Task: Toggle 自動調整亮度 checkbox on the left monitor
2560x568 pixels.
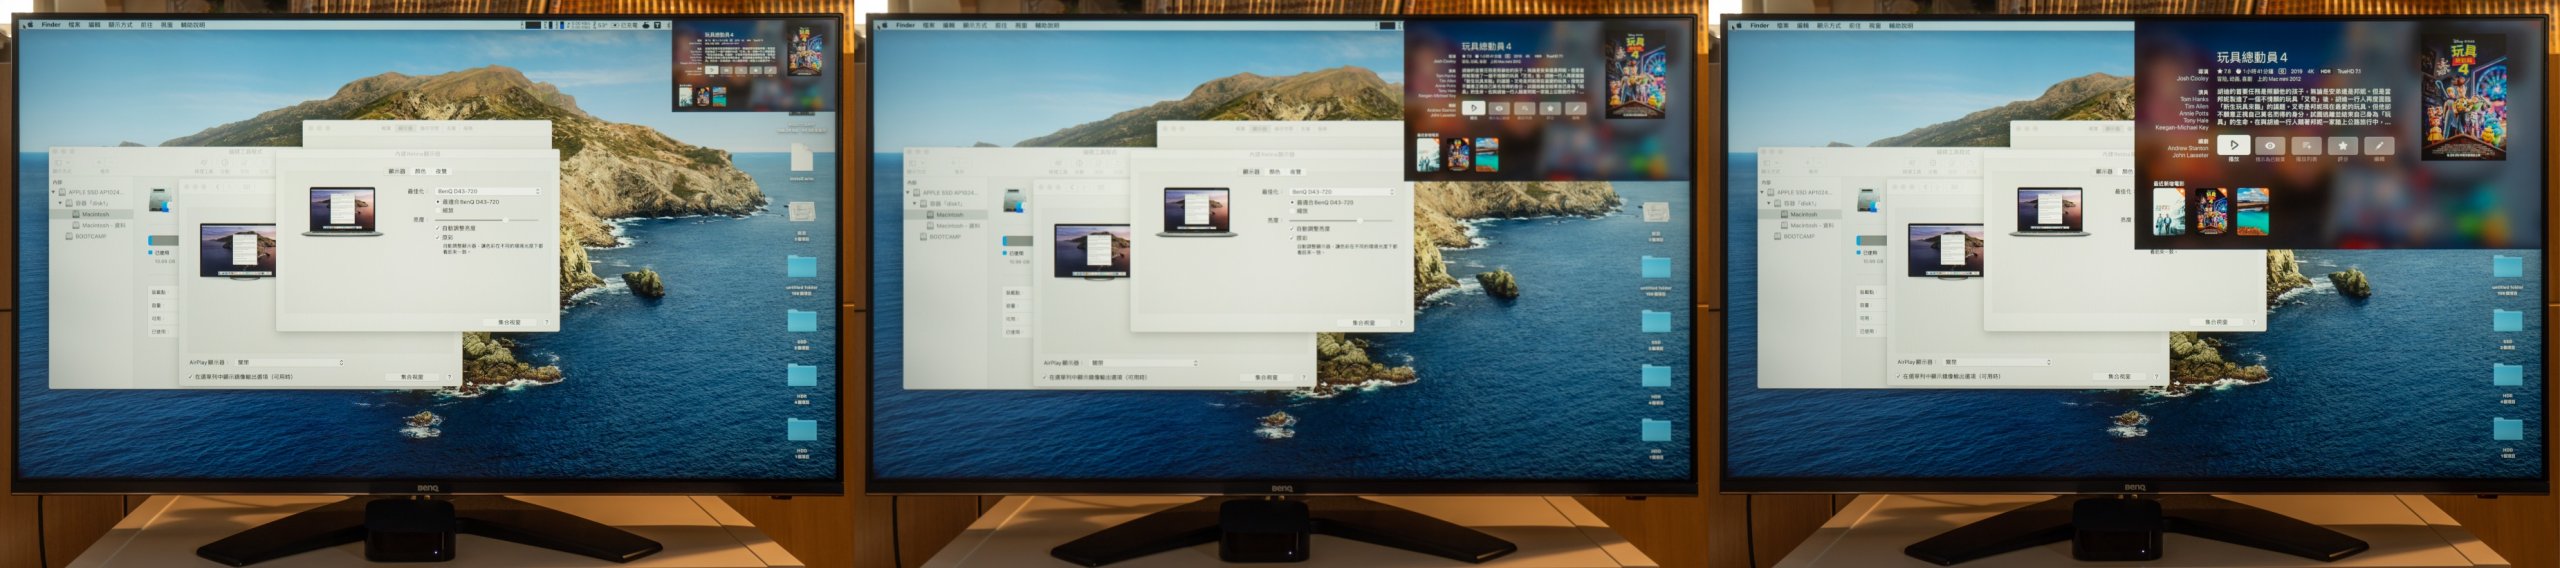Action: point(438,228)
